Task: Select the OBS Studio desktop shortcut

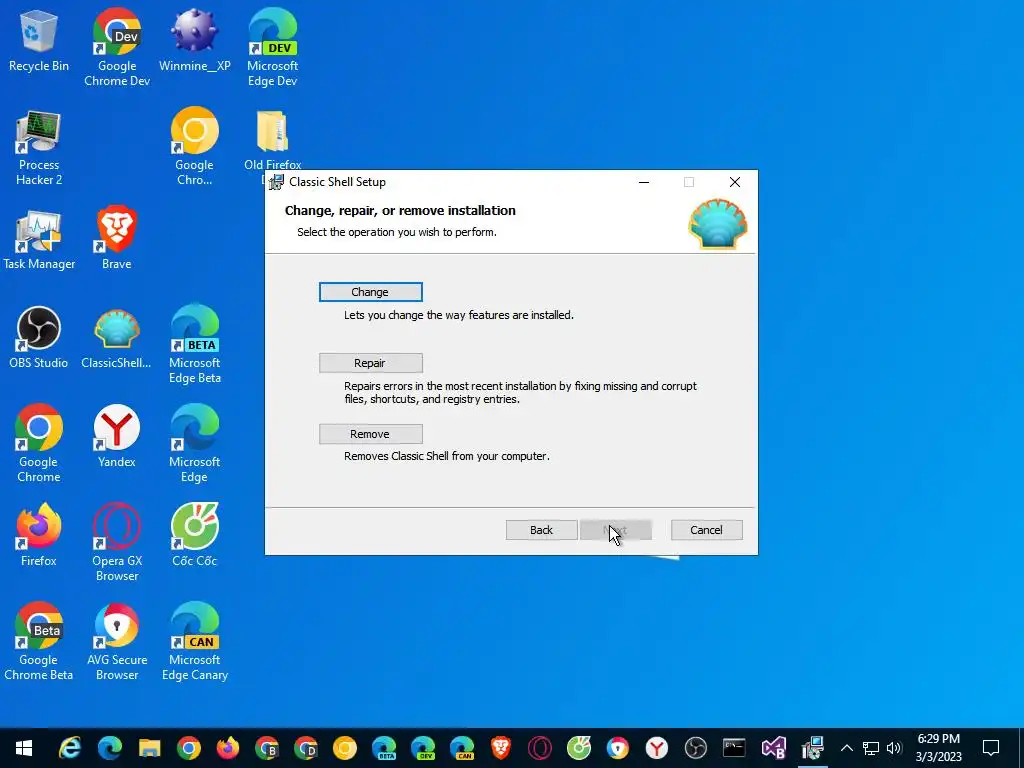Action: point(39,337)
